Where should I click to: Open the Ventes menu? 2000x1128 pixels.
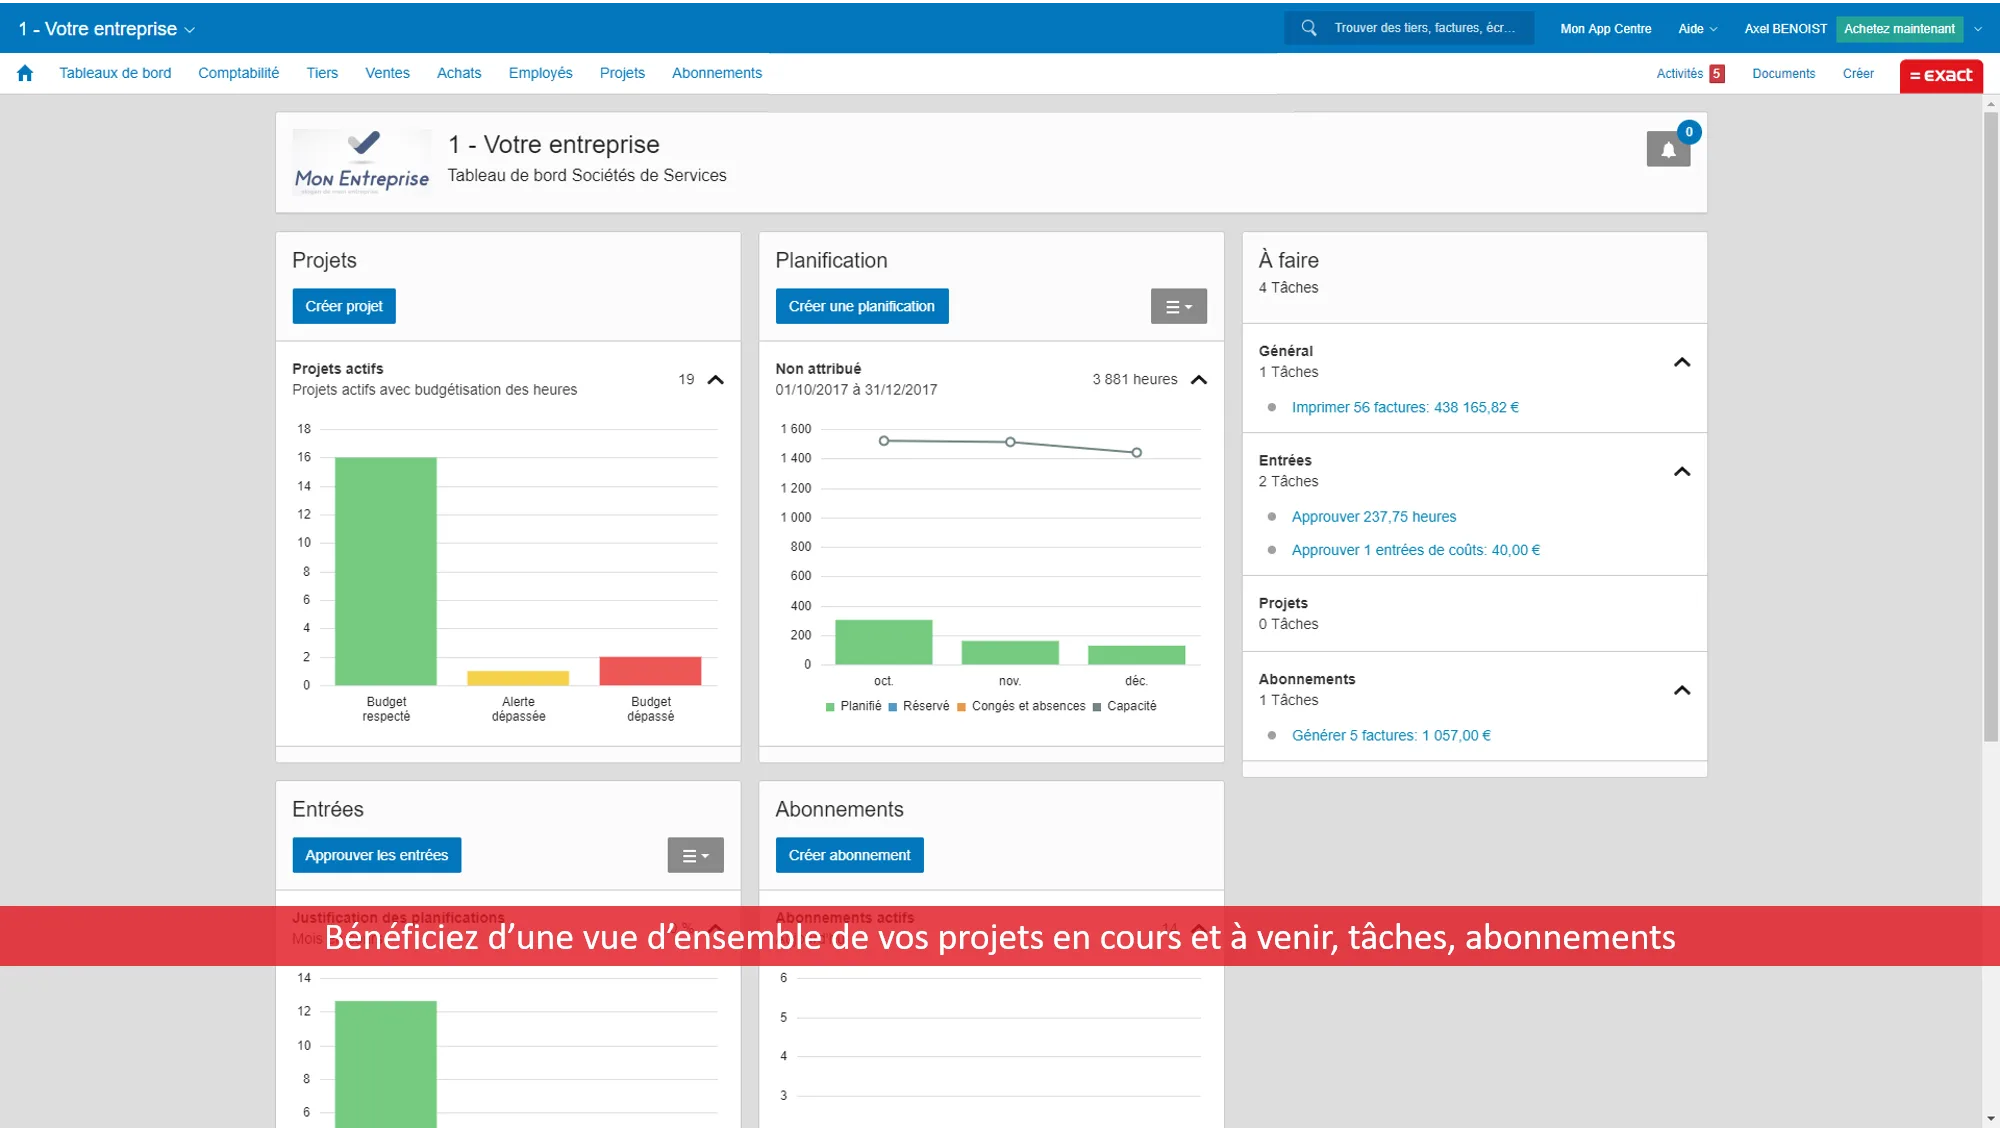point(387,73)
